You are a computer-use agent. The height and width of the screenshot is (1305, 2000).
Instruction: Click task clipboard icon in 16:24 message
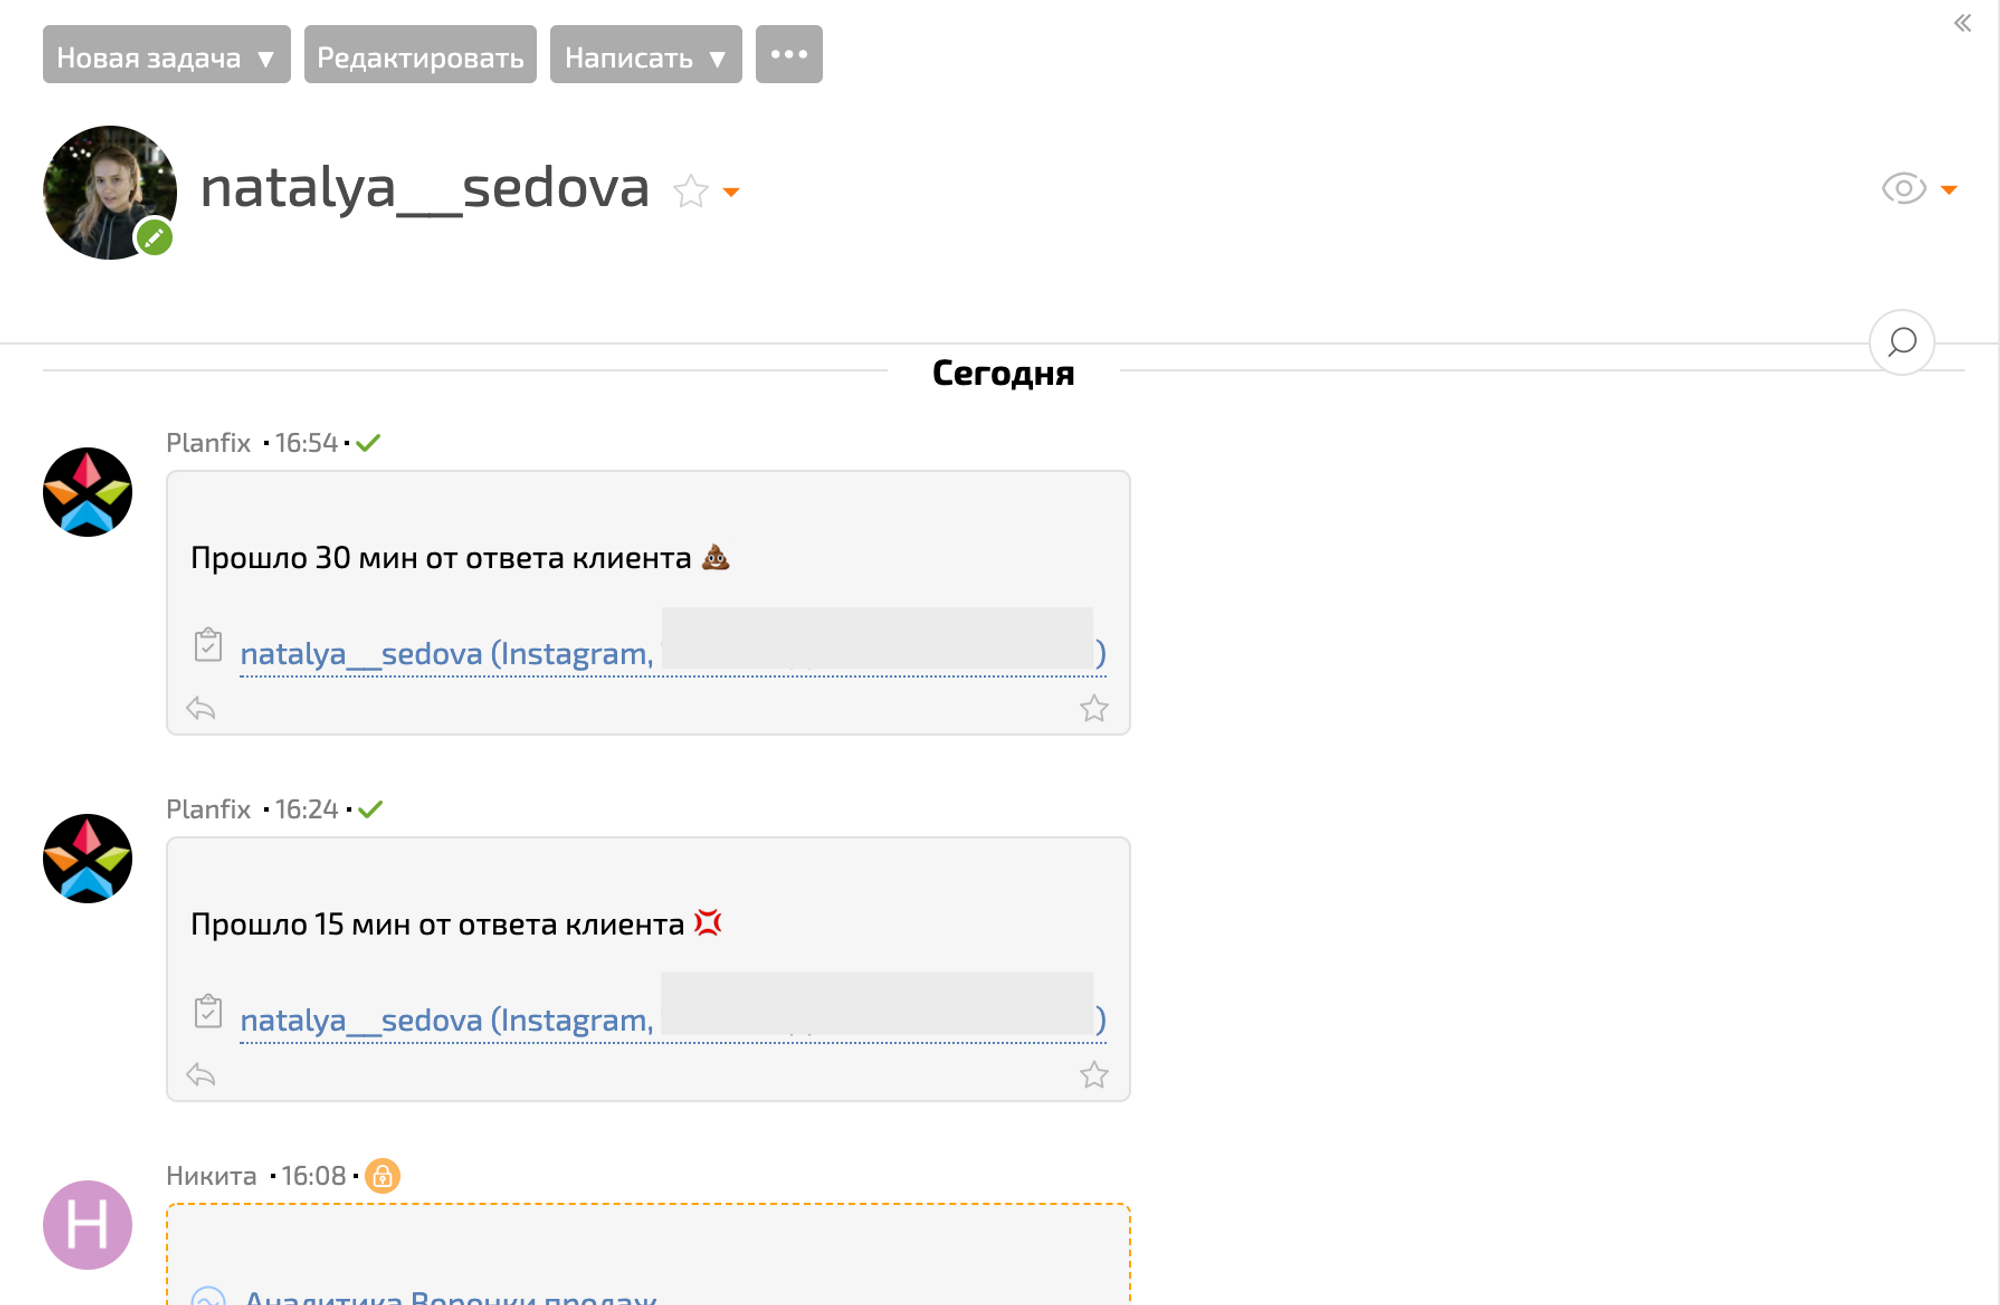[208, 1011]
